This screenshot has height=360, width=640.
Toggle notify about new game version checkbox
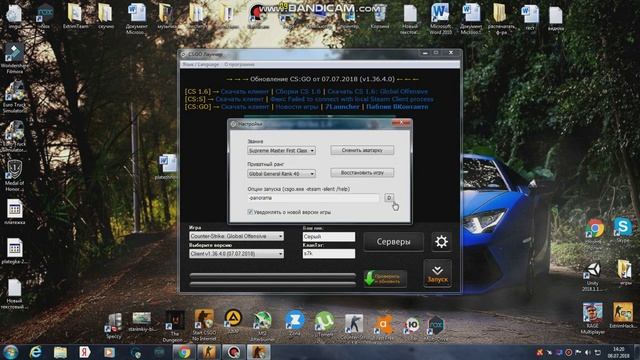point(250,212)
